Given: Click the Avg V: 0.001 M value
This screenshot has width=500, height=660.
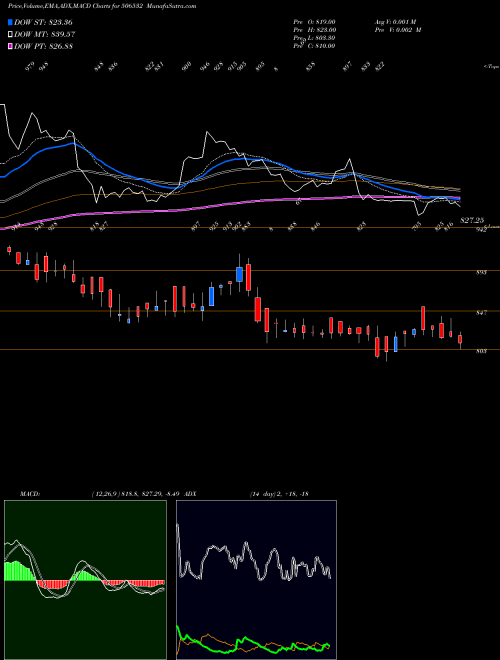Looking at the screenshot, I should click(x=395, y=22).
